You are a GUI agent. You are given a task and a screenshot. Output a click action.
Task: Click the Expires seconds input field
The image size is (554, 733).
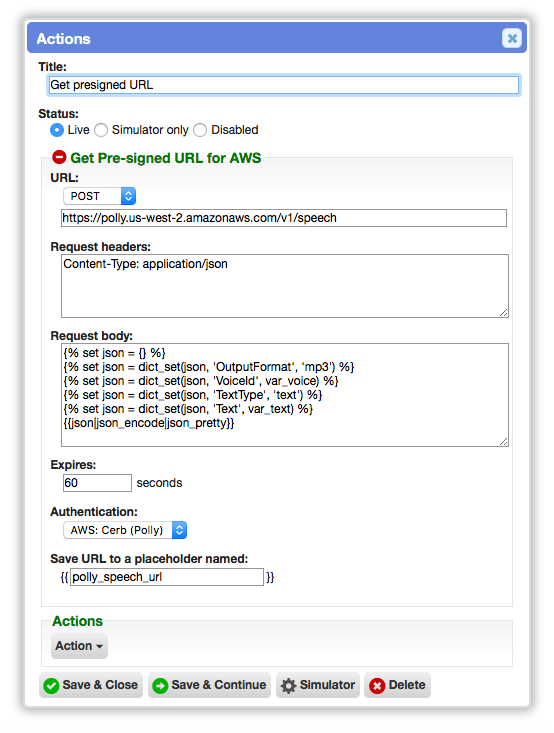tap(97, 483)
